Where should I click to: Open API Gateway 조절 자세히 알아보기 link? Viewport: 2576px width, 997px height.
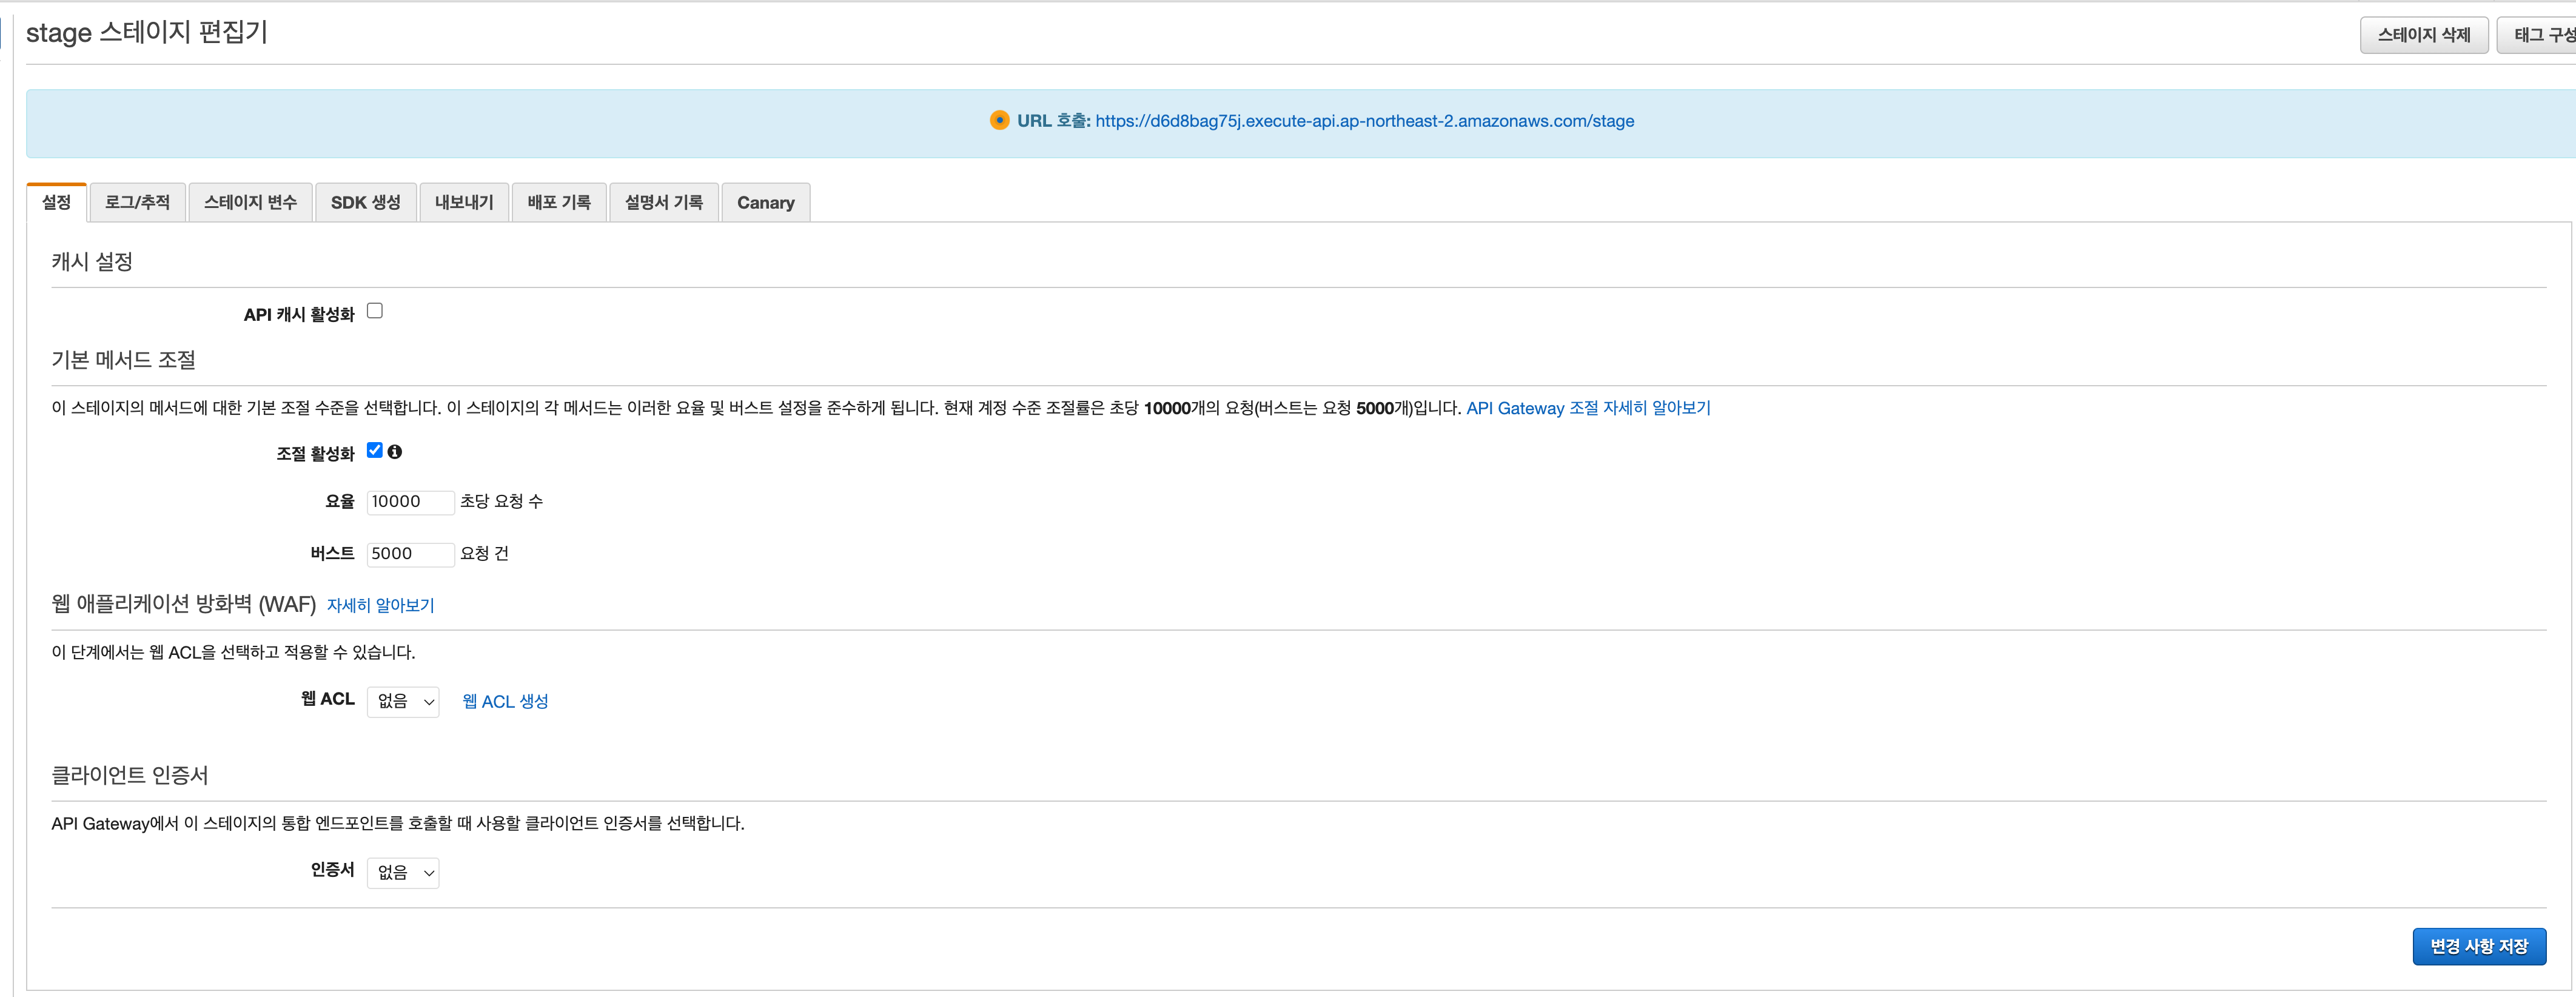pyautogui.click(x=1588, y=408)
